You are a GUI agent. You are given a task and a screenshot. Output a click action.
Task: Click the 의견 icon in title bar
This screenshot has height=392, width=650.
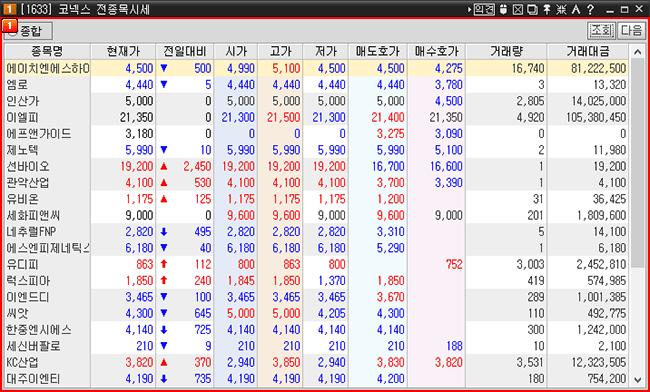tap(485, 9)
